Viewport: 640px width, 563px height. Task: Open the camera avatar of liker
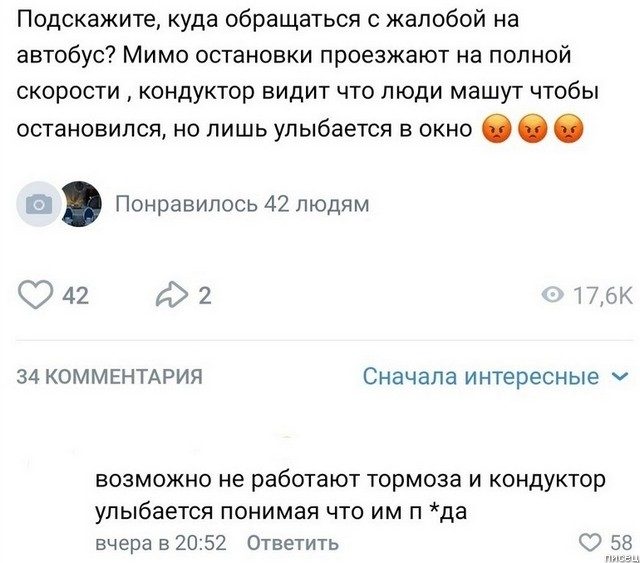39,205
